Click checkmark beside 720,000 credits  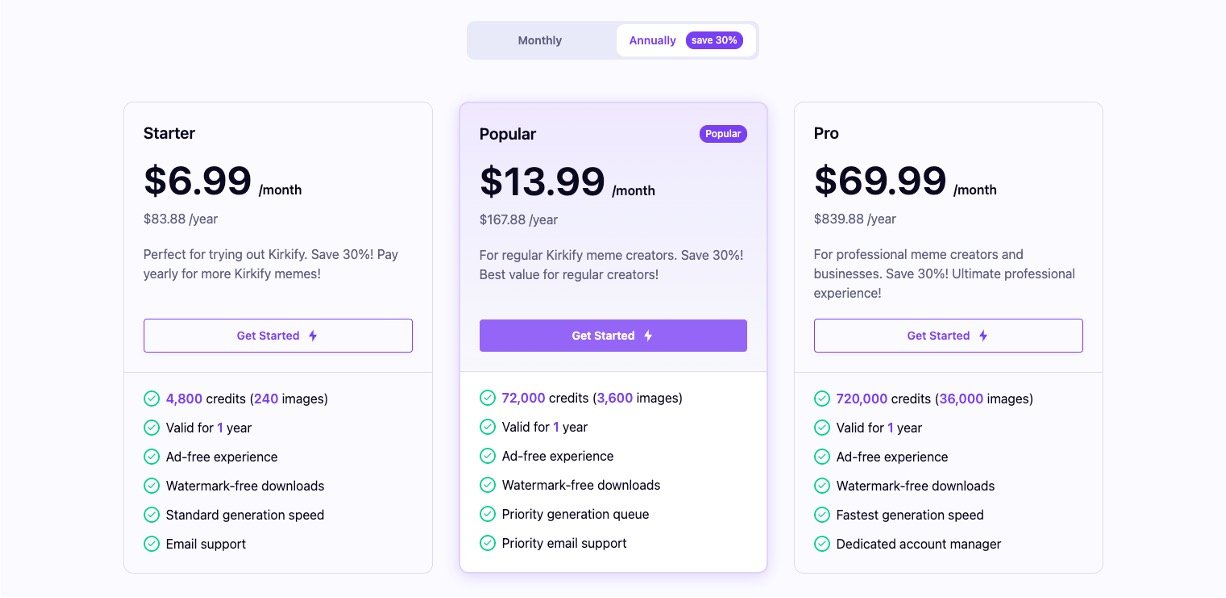pyautogui.click(x=822, y=399)
